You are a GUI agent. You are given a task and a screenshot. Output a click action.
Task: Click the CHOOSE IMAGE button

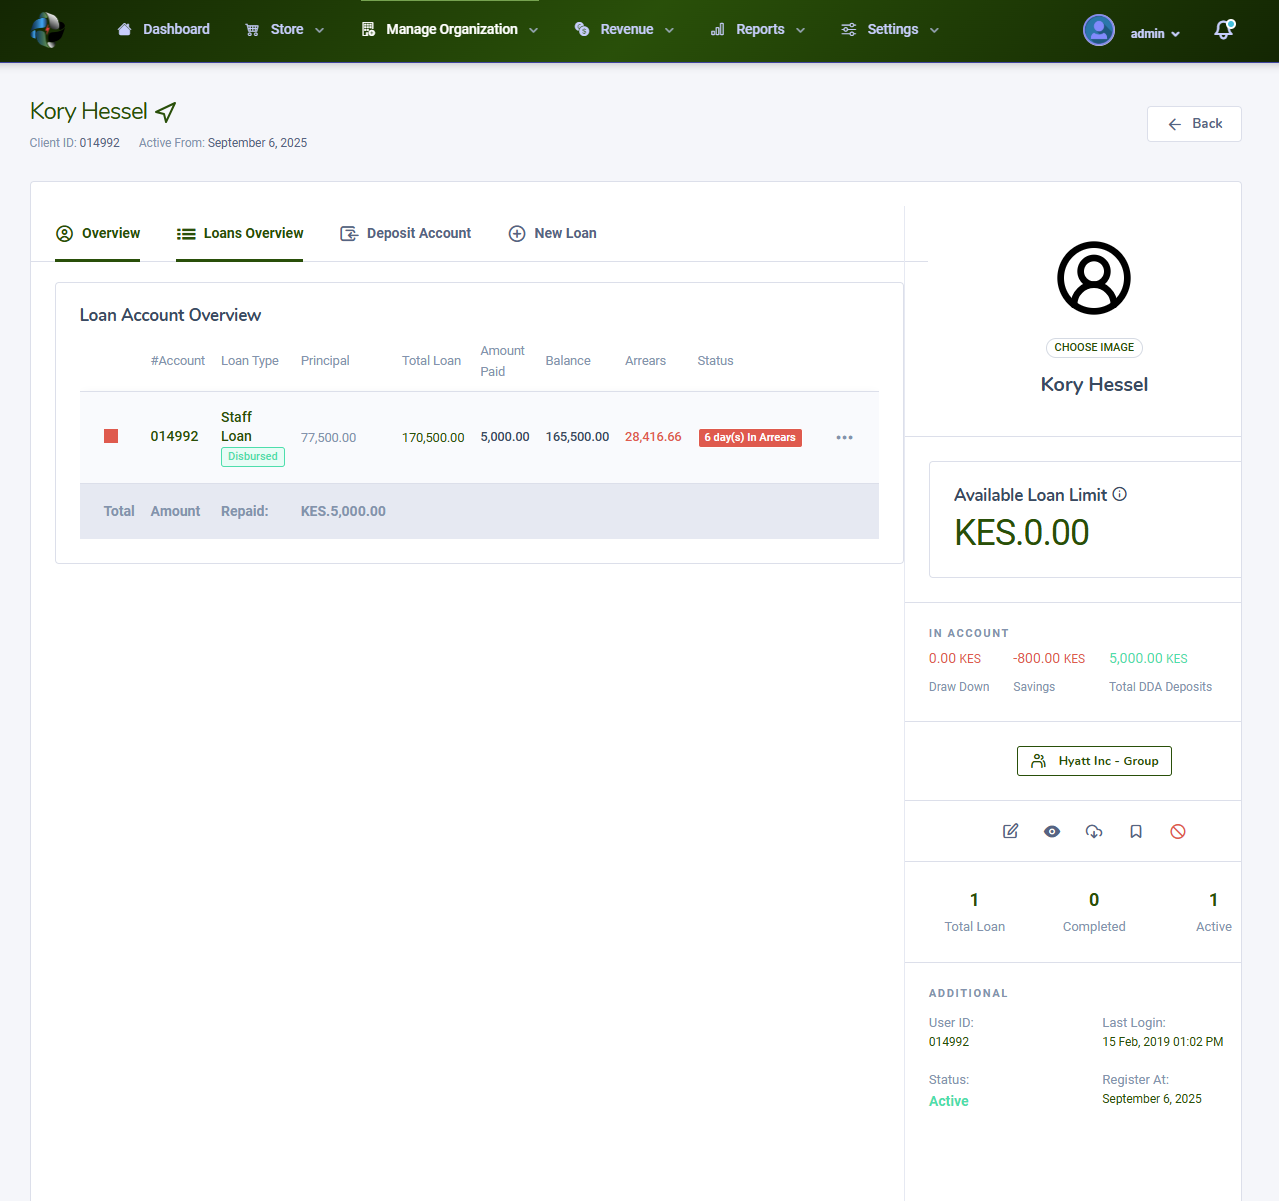click(1094, 348)
